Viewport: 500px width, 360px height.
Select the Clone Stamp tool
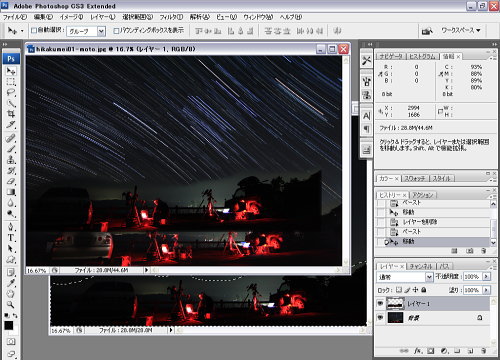pos(11,159)
